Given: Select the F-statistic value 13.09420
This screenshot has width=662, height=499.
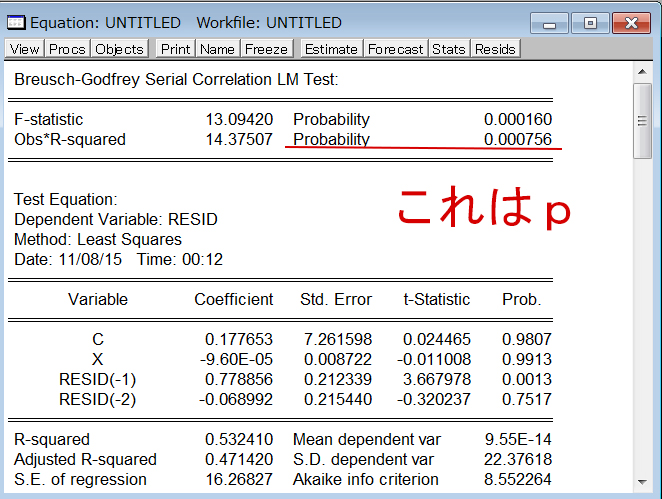Looking at the screenshot, I should [x=239, y=119].
